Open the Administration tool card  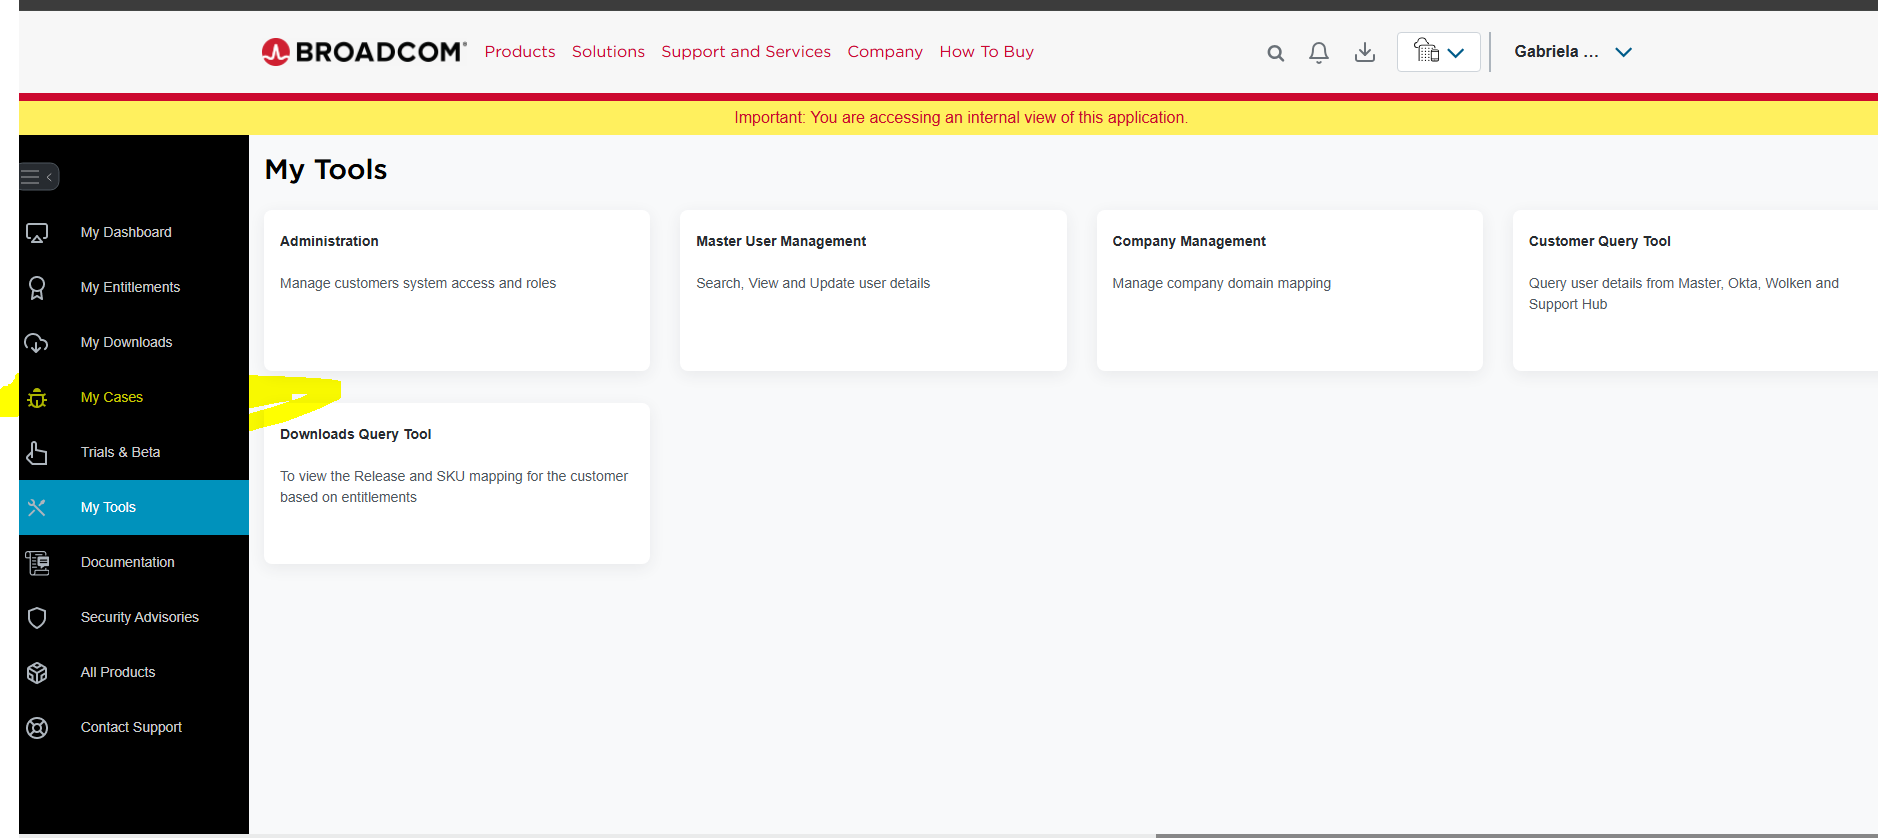coord(457,291)
